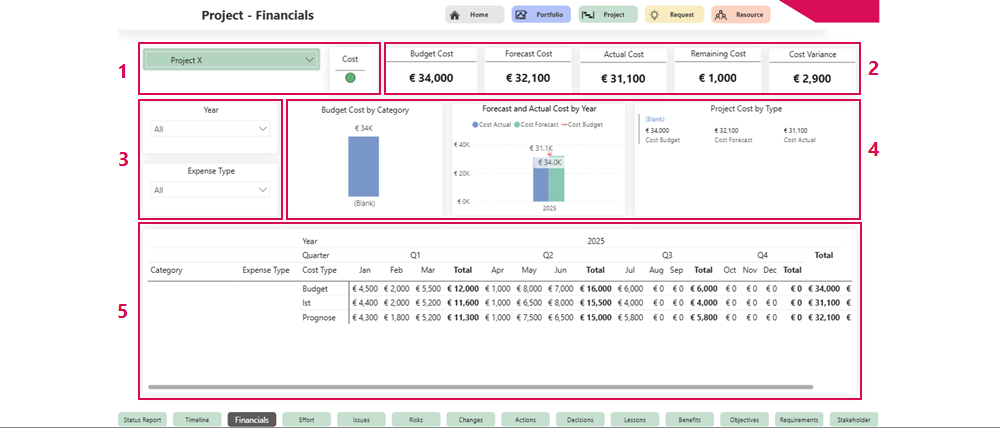Click the Actual Cost card

(x=623, y=68)
